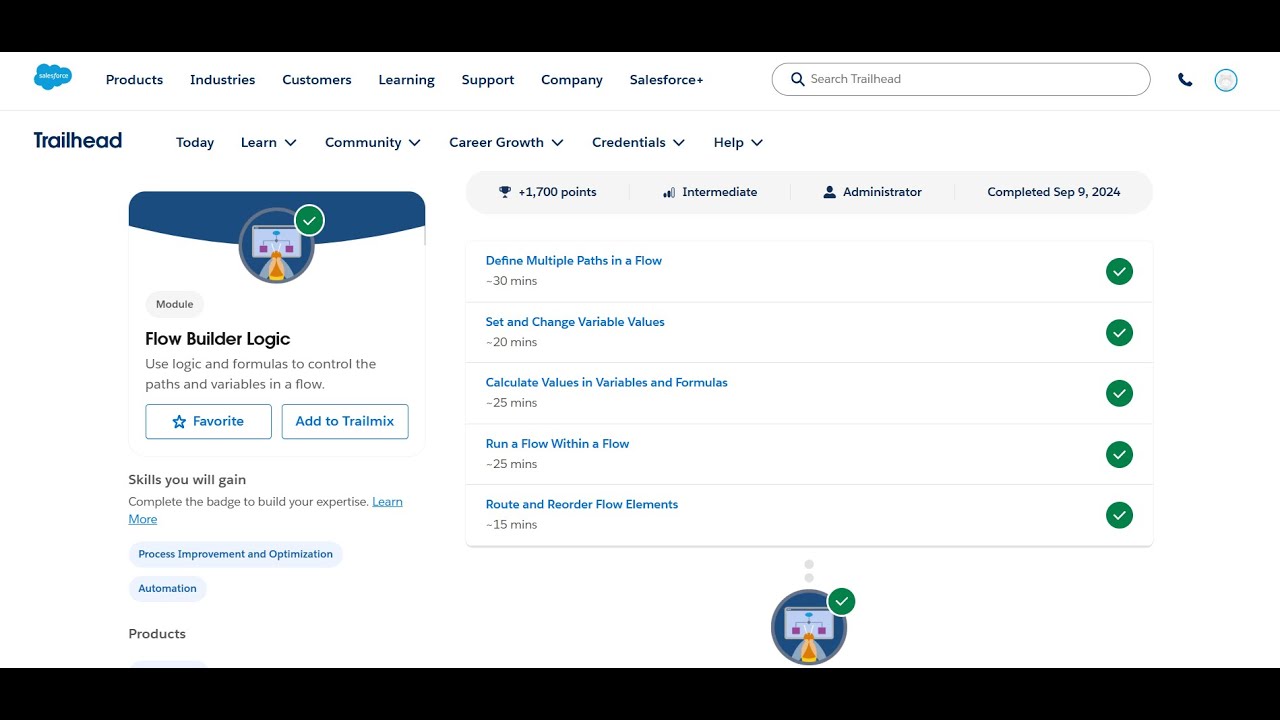This screenshot has width=1280, height=720.
Task: Click the Skills you will gain heading
Action: point(187,480)
